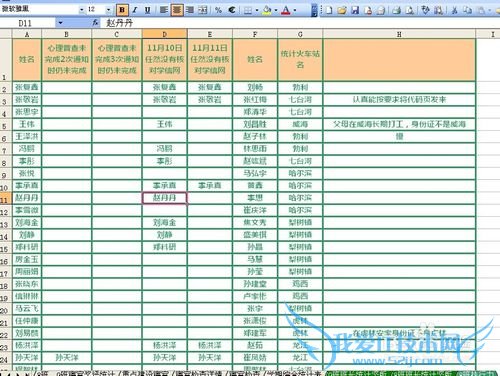Click the Open file folder icon
This screenshot has height=376, width=500.
click(x=342, y=10)
